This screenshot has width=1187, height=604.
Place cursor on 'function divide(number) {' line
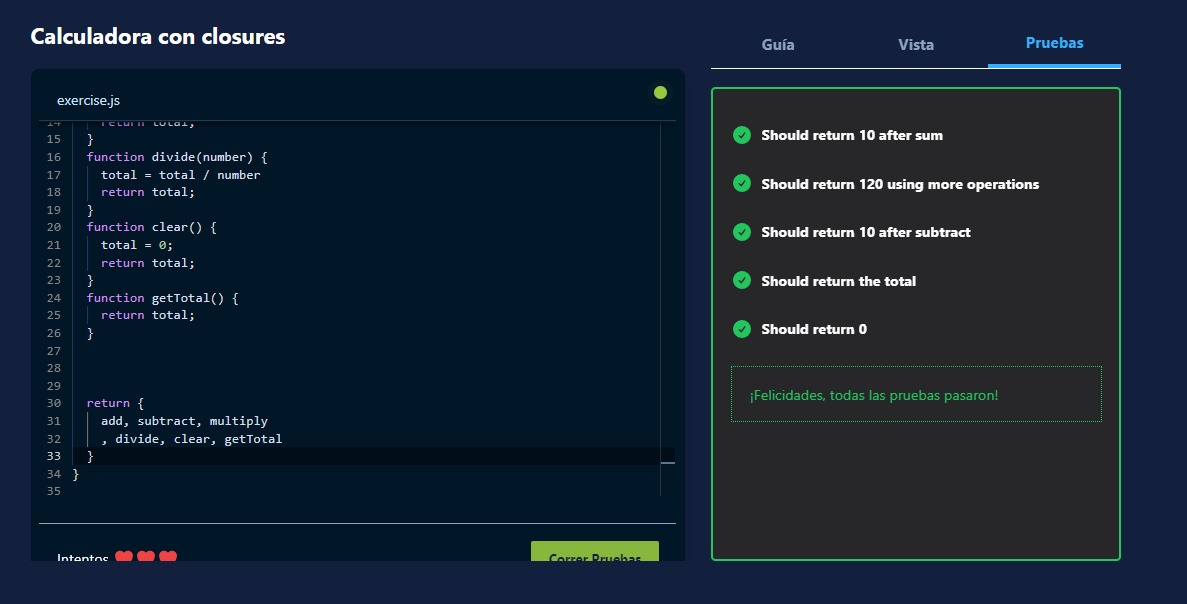tap(176, 157)
